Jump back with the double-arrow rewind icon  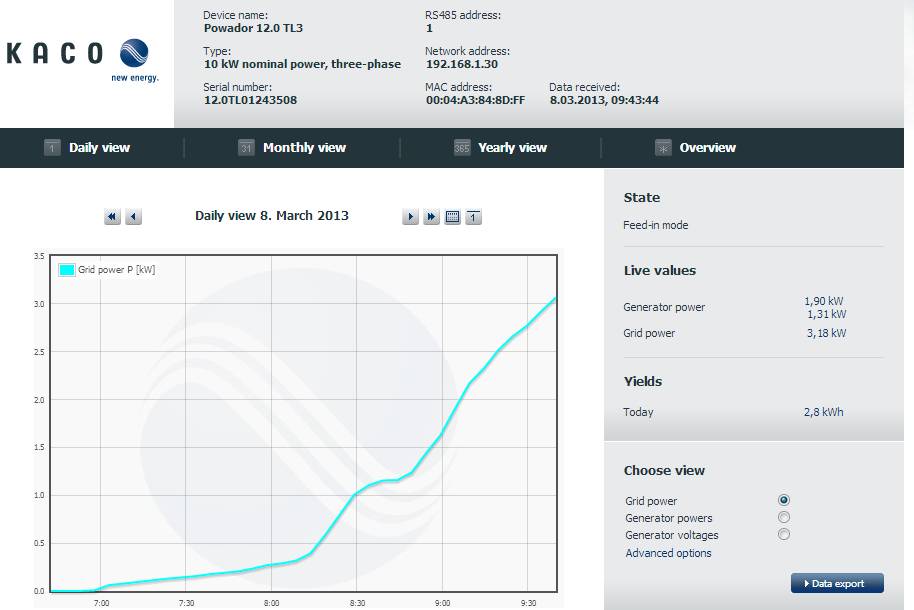pos(112,217)
